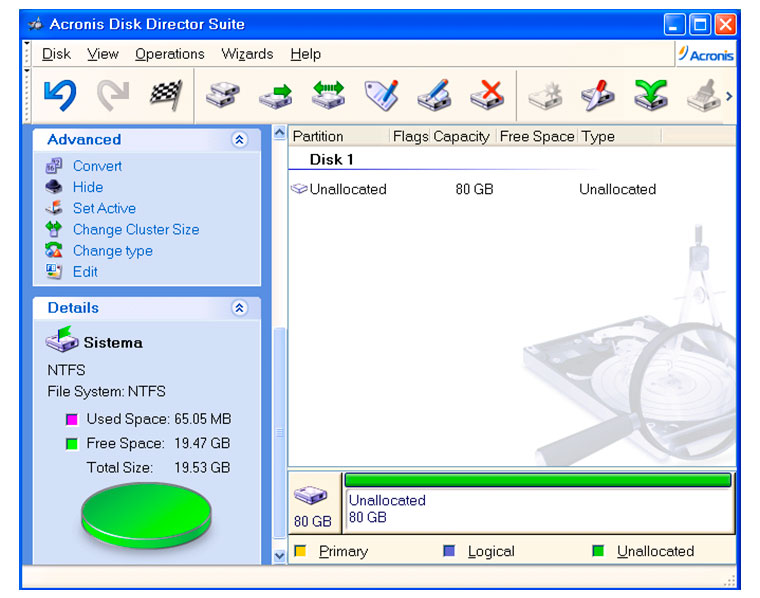Click the Move partition green arrow icon

coord(275,95)
